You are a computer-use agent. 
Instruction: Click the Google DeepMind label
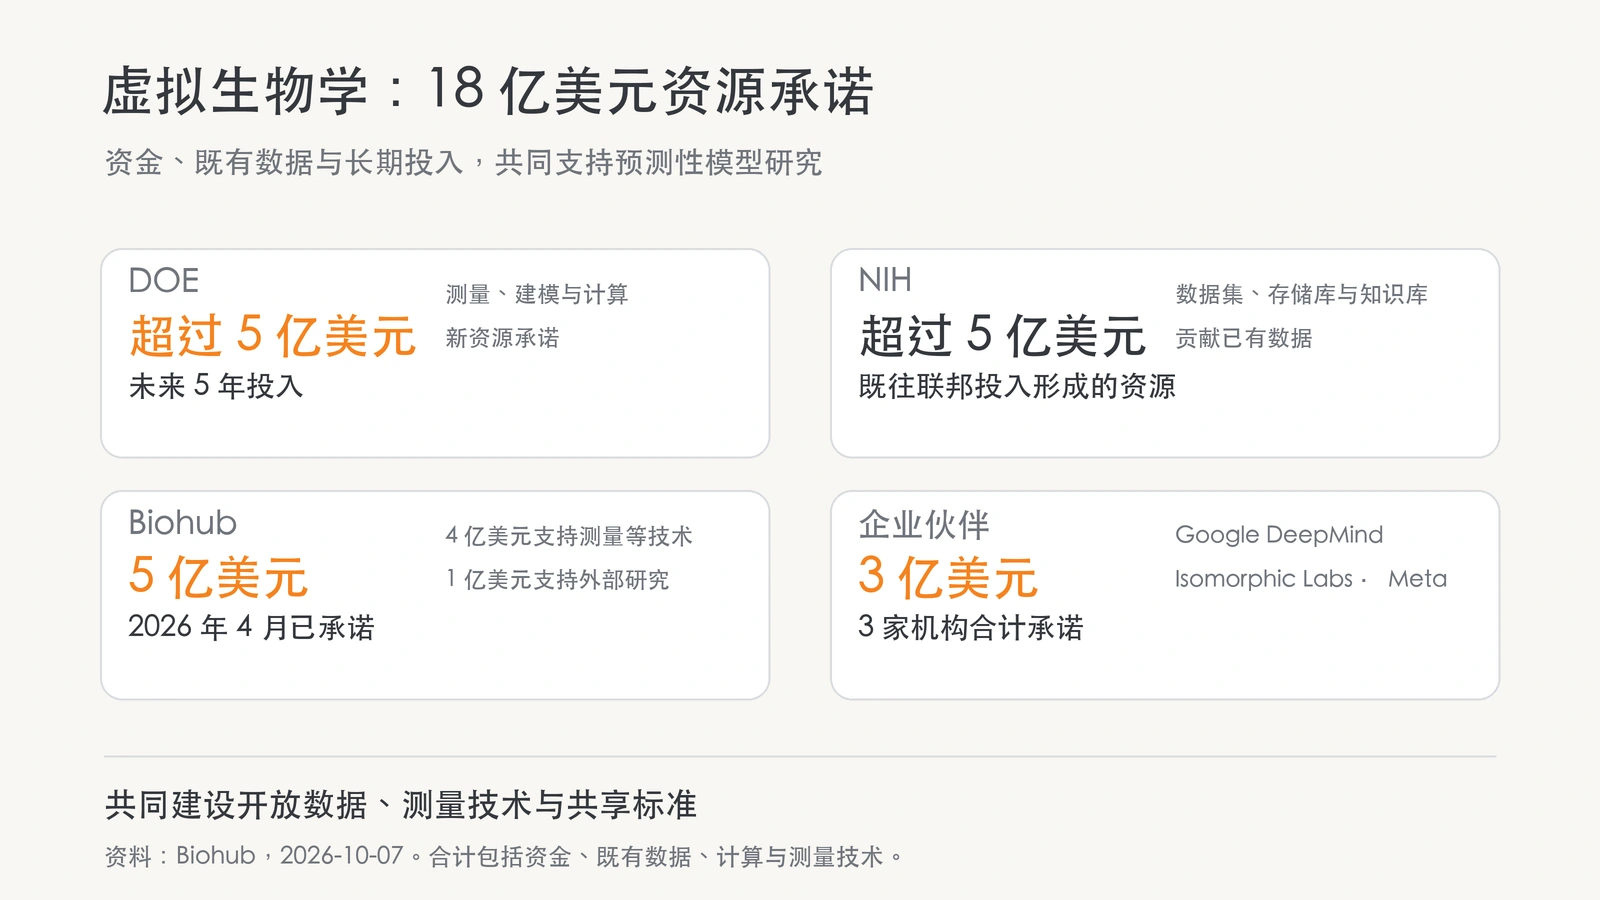click(x=1279, y=535)
